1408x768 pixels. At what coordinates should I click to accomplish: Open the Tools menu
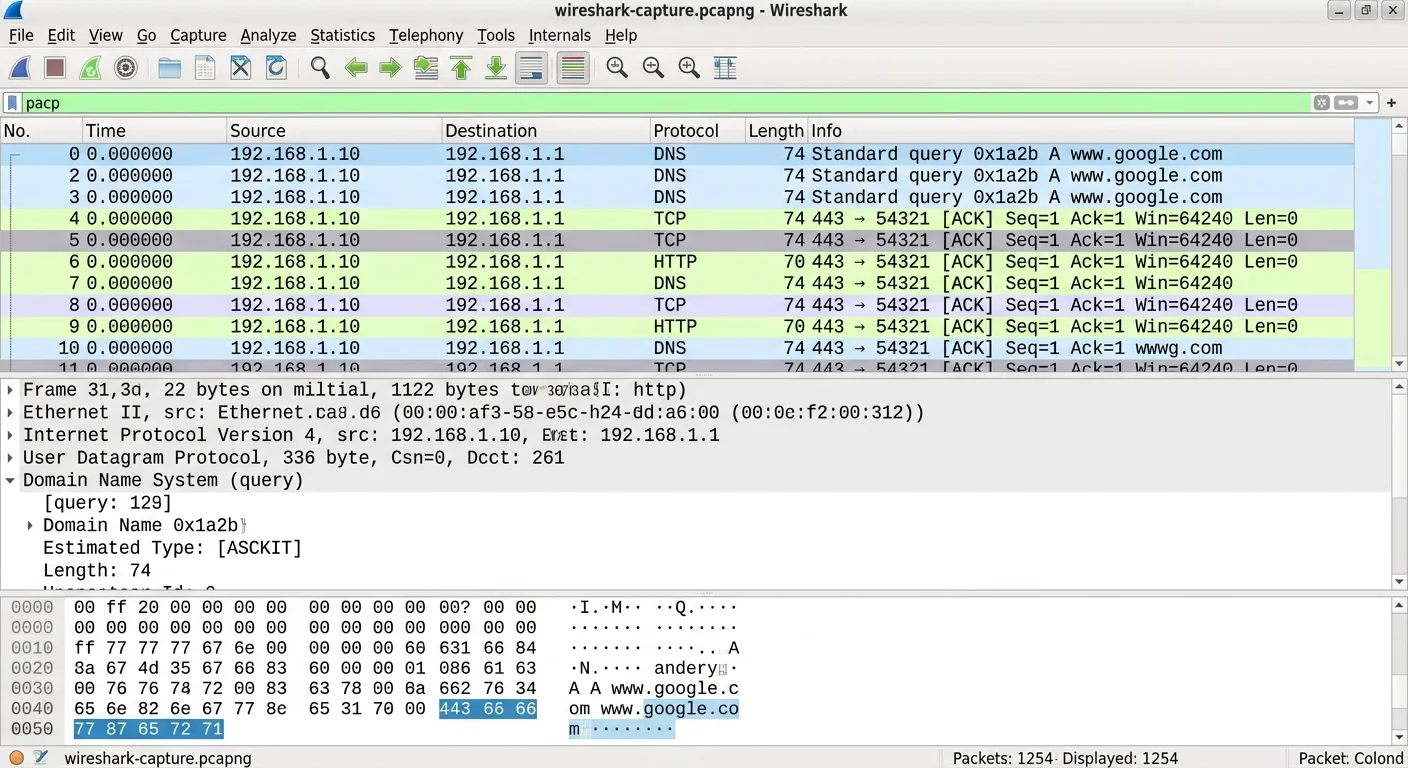pos(496,35)
